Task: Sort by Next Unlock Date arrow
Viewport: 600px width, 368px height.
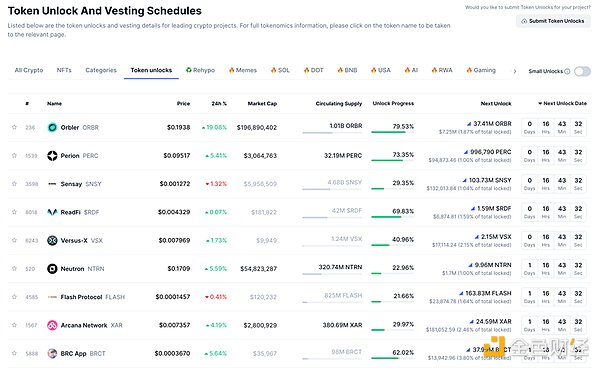Action: pos(540,103)
